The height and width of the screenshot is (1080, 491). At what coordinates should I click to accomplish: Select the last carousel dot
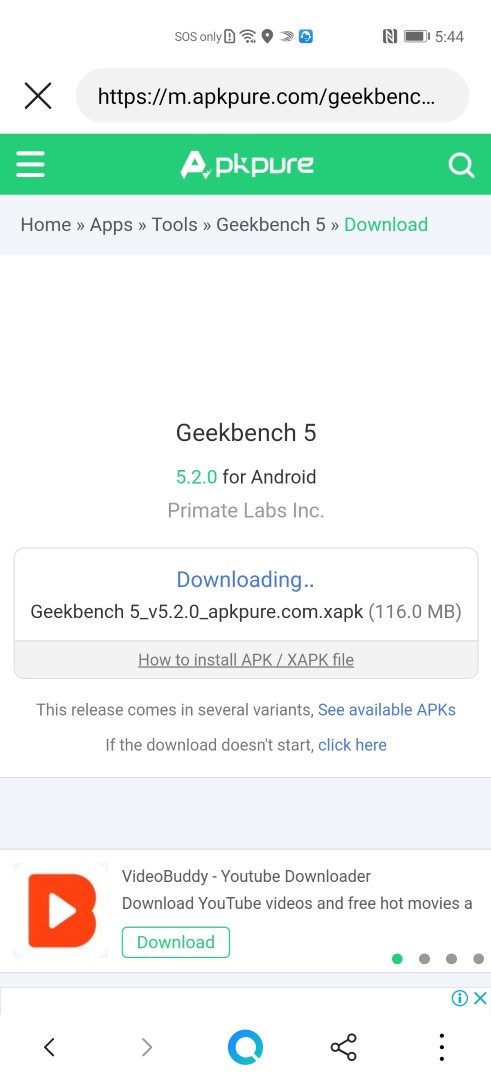[479, 958]
